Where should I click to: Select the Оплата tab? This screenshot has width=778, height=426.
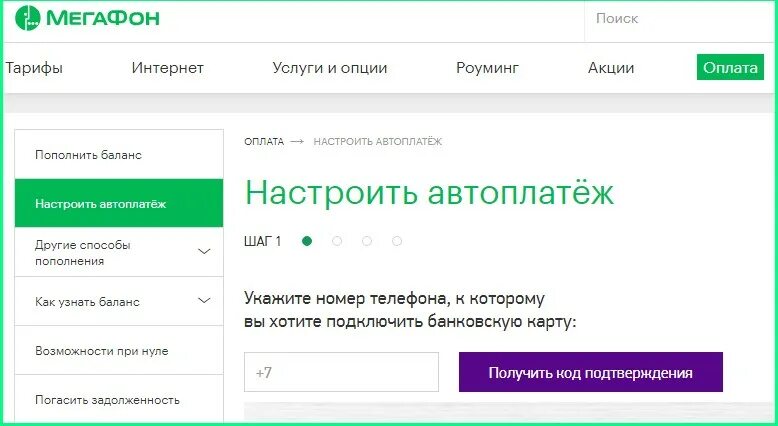730,67
